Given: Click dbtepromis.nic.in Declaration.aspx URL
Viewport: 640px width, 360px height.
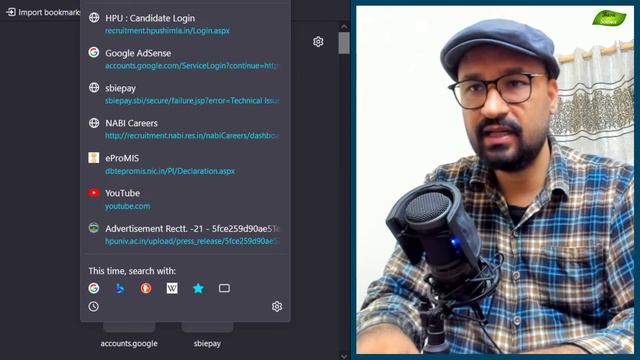Looking at the screenshot, I should (170, 171).
